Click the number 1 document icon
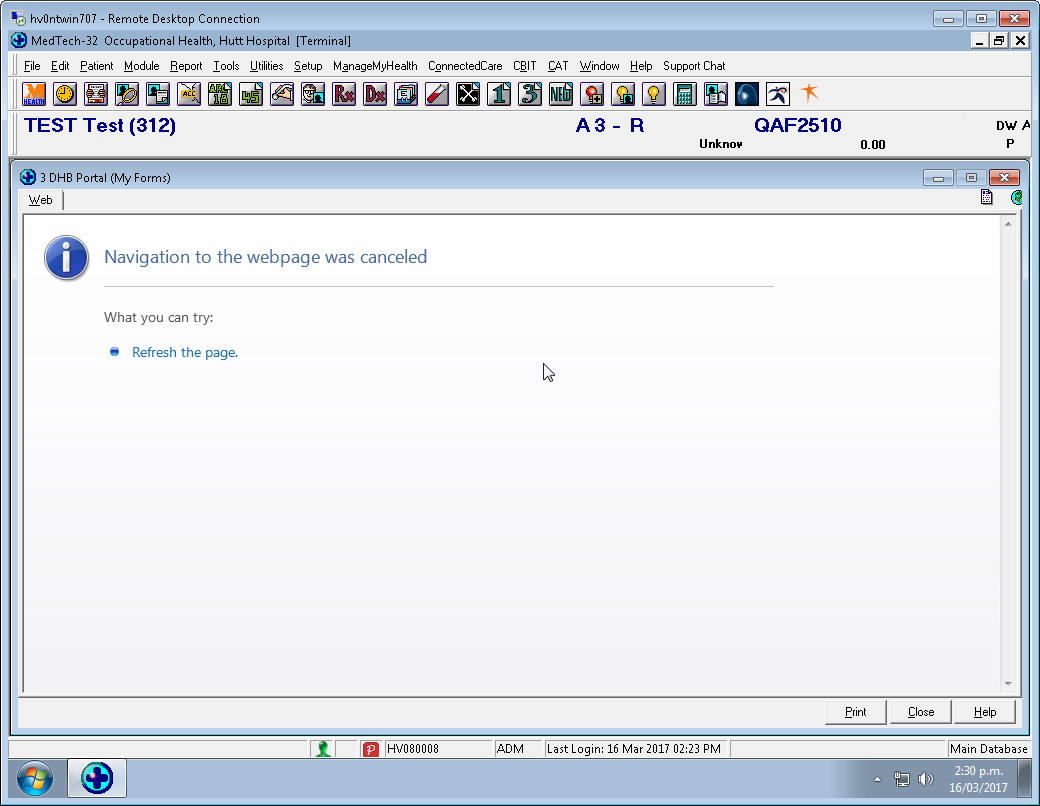 (x=499, y=94)
